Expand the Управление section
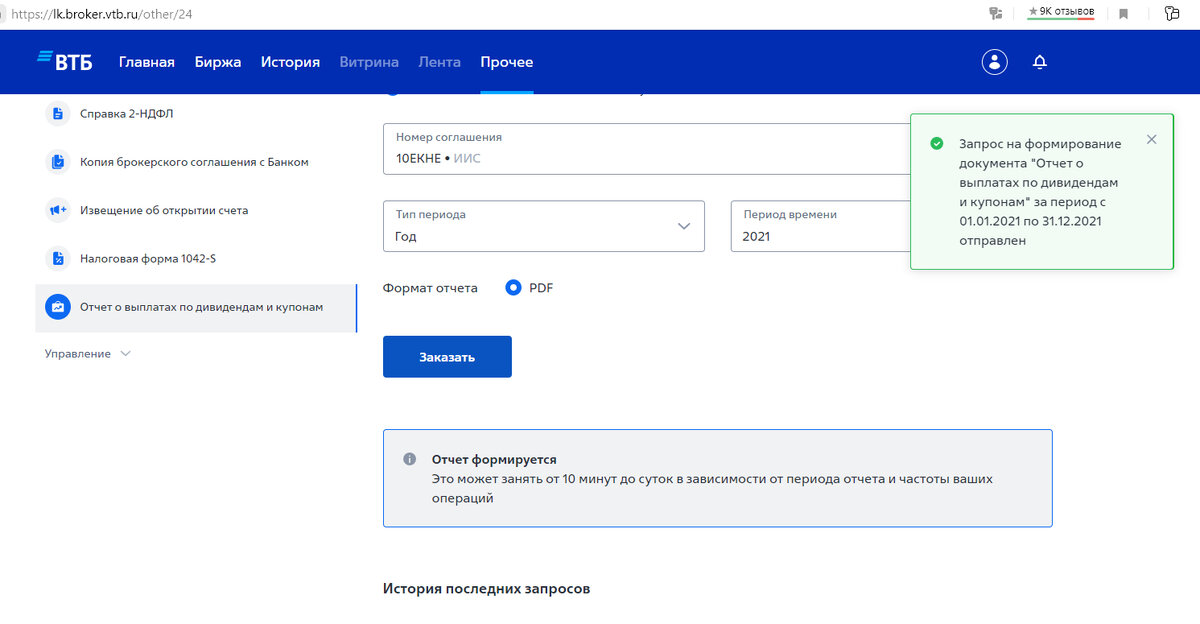1200x624 pixels. (88, 354)
